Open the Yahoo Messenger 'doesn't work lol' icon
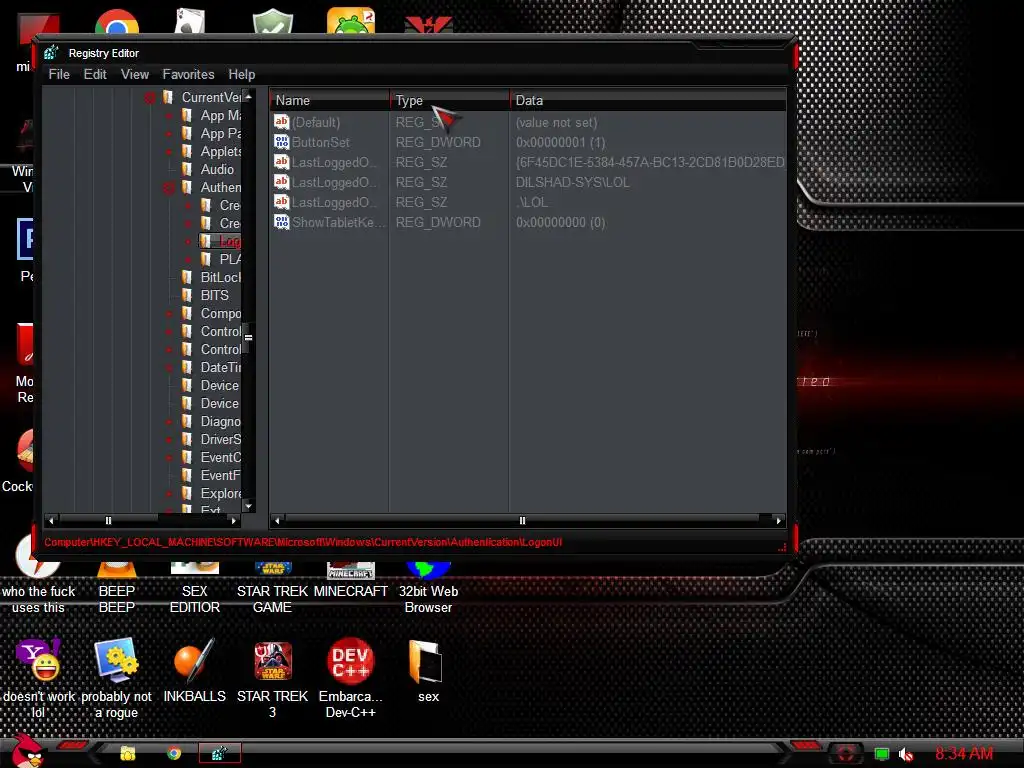This screenshot has width=1024, height=768. [39, 679]
